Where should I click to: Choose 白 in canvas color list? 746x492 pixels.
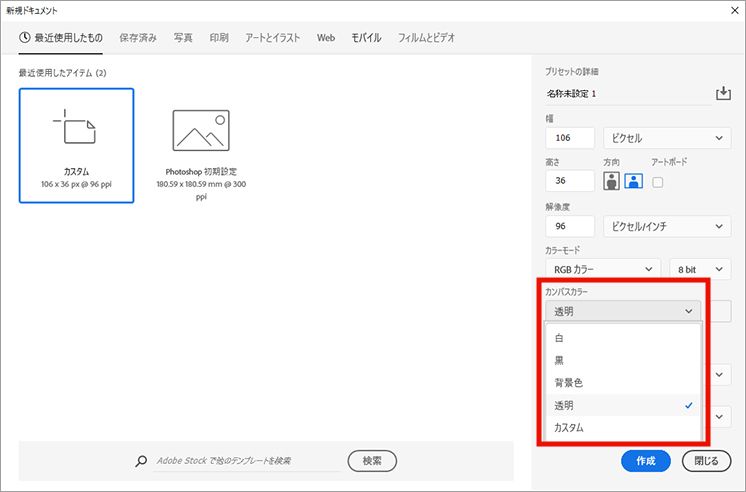[x=623, y=338]
